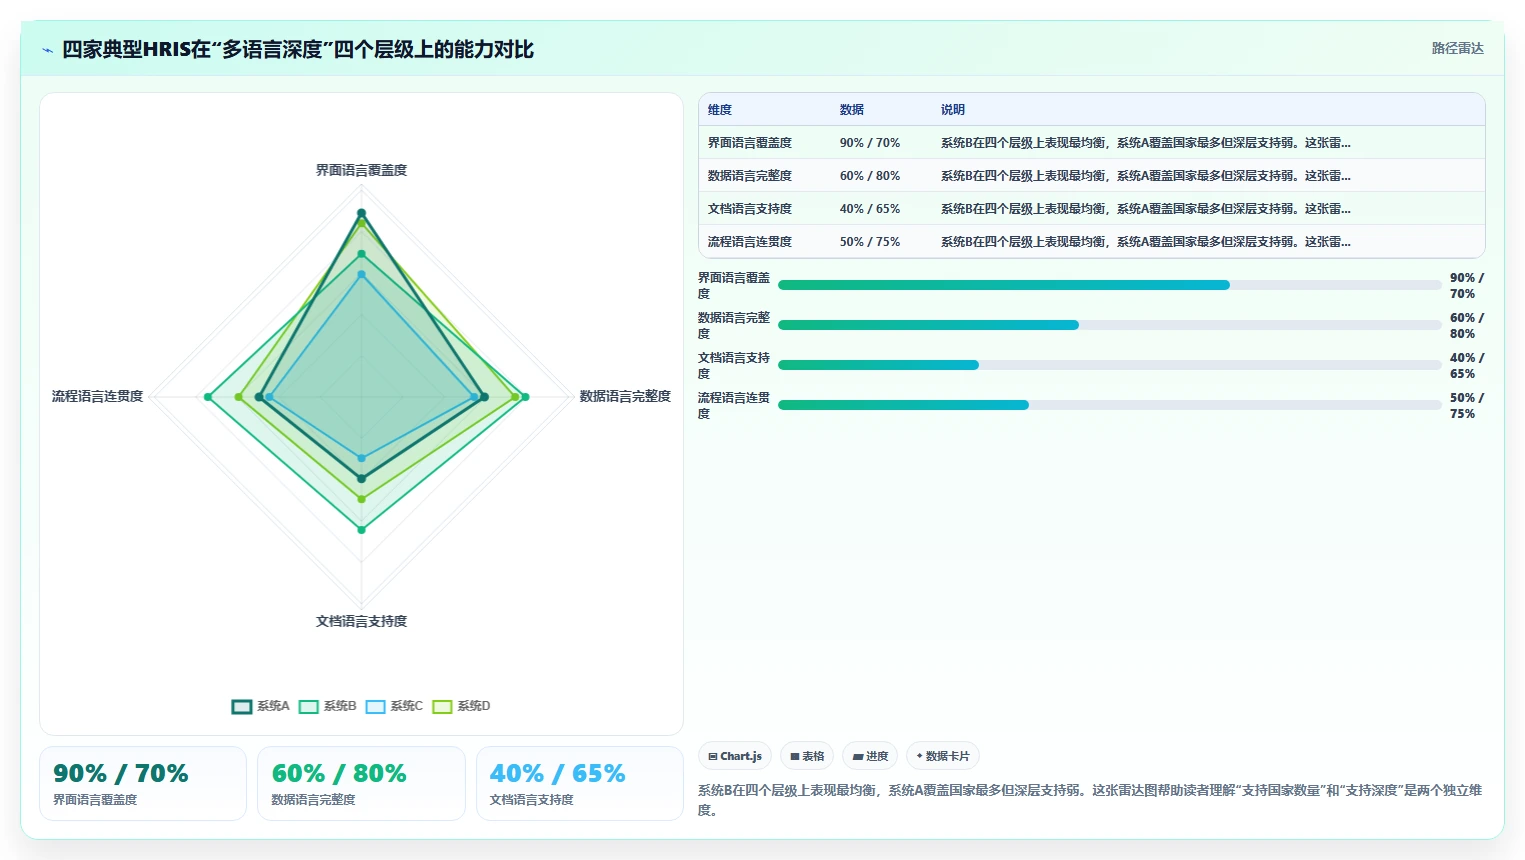The height and width of the screenshot is (860, 1525).
Task: Click 系统B left data point on 流程 axis
Action: (x=208, y=397)
